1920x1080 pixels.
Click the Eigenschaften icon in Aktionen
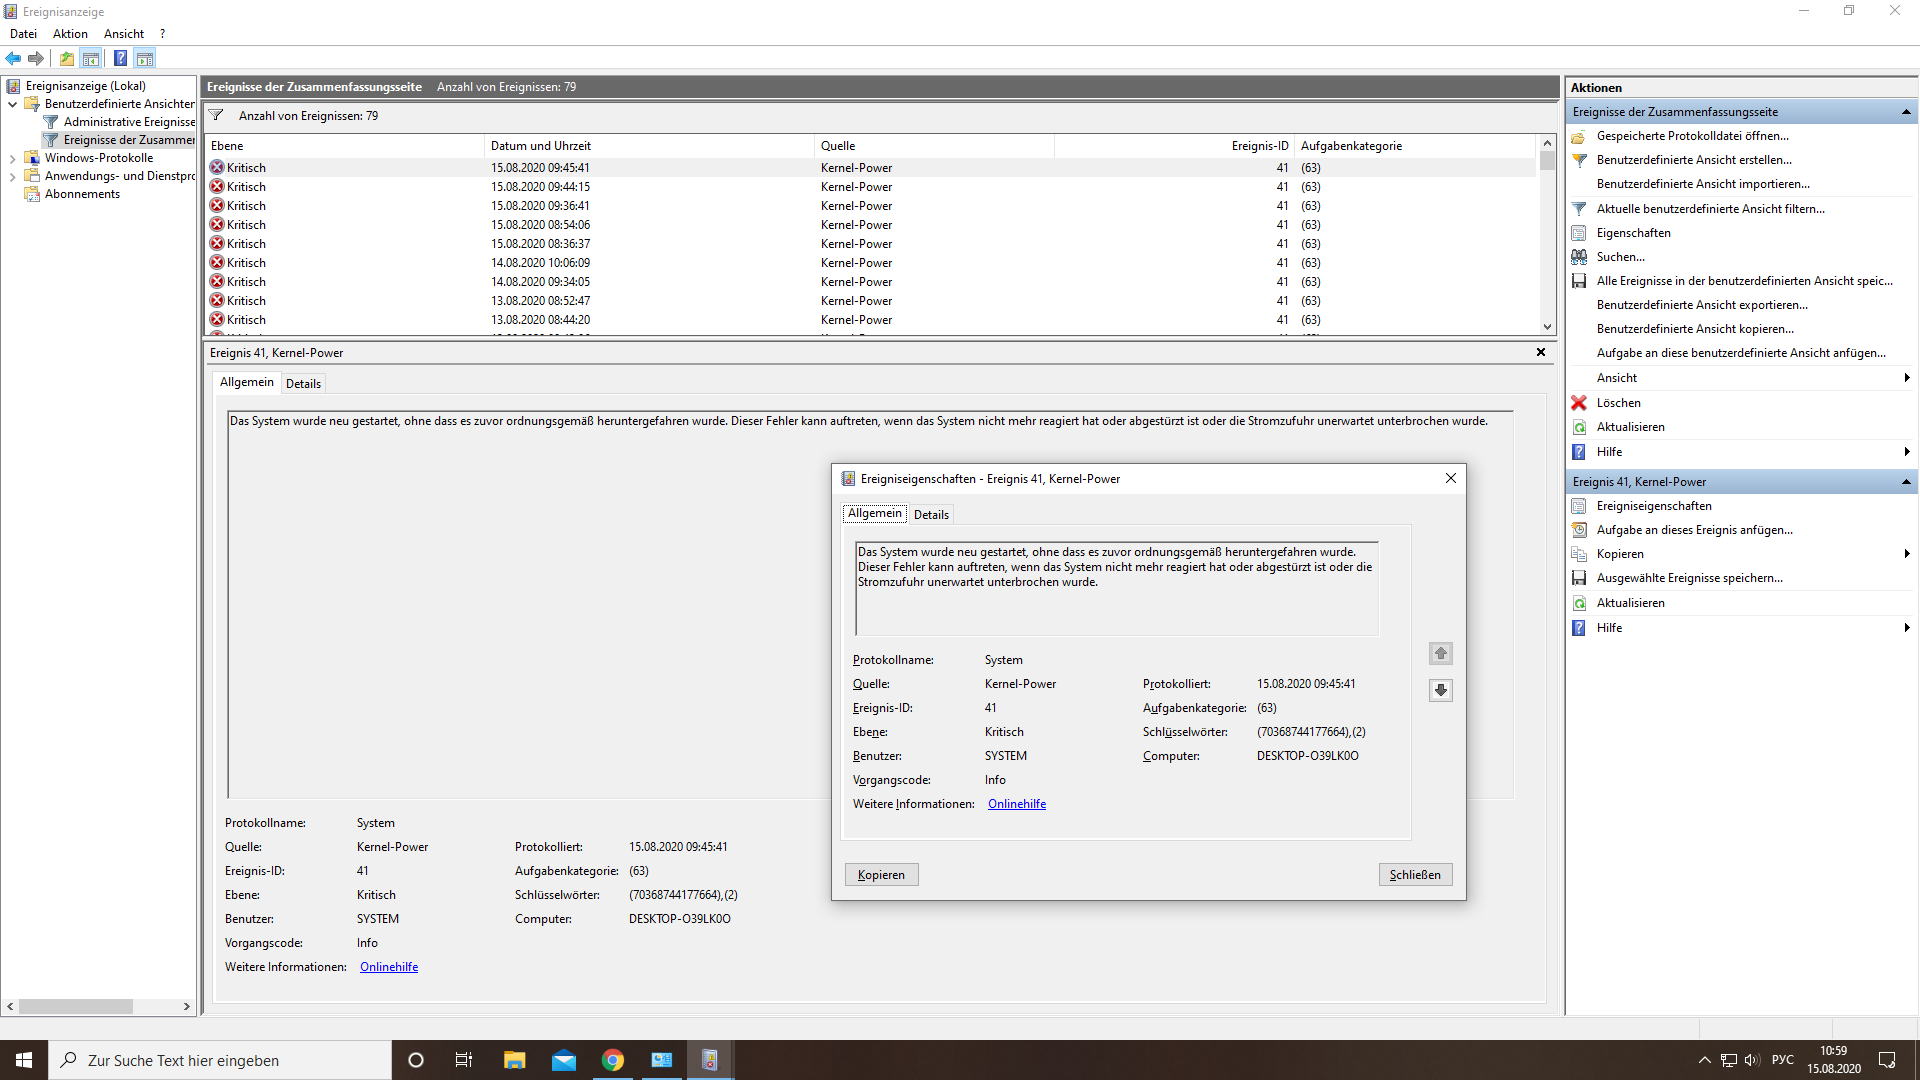[1579, 233]
